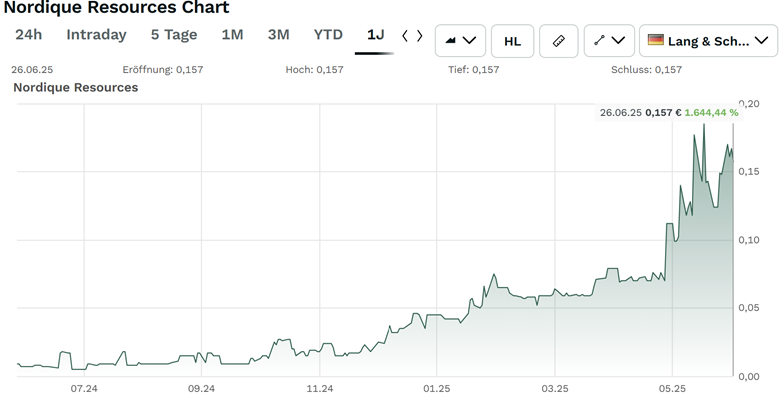The width and height of the screenshot is (780, 410).
Task: Show the 5 Tage chart range
Action: (174, 35)
